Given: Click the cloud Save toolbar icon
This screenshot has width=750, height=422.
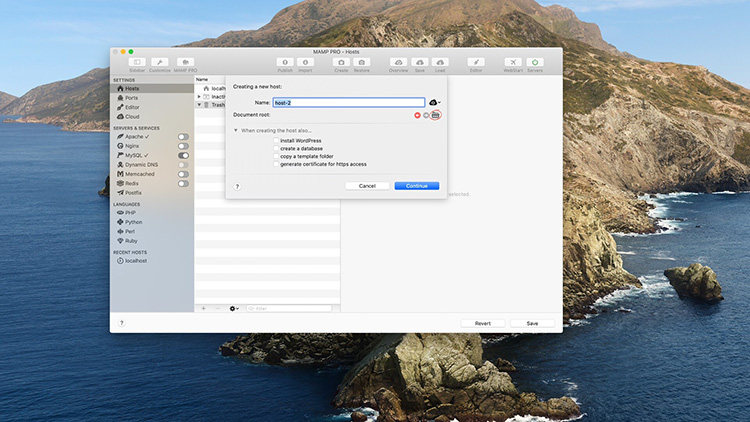Looking at the screenshot, I should click(x=419, y=62).
